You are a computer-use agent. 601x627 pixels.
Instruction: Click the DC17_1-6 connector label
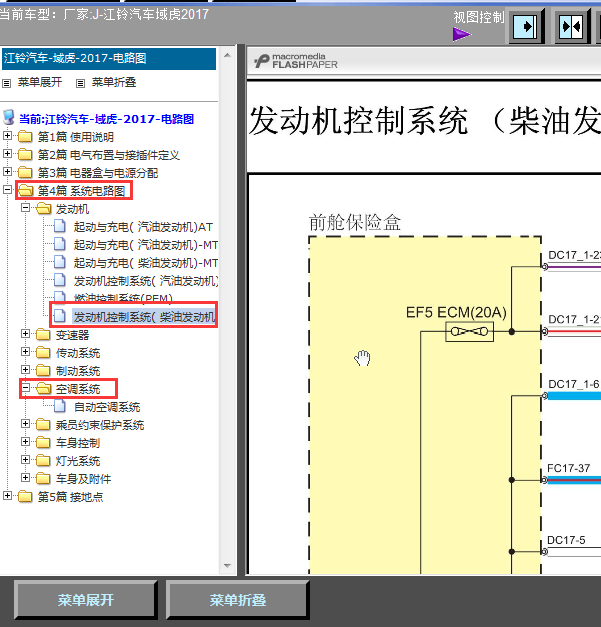pos(574,384)
